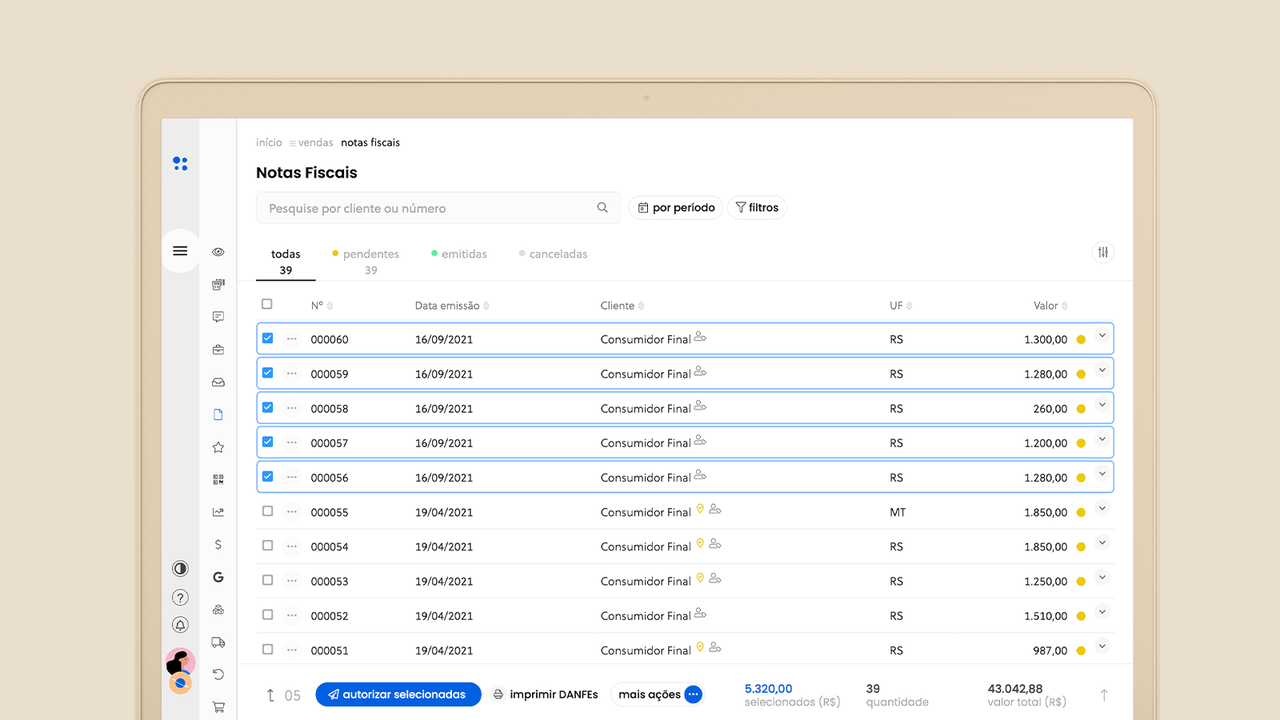Click the search magnifier icon
The image size is (1280, 720).
[602, 208]
